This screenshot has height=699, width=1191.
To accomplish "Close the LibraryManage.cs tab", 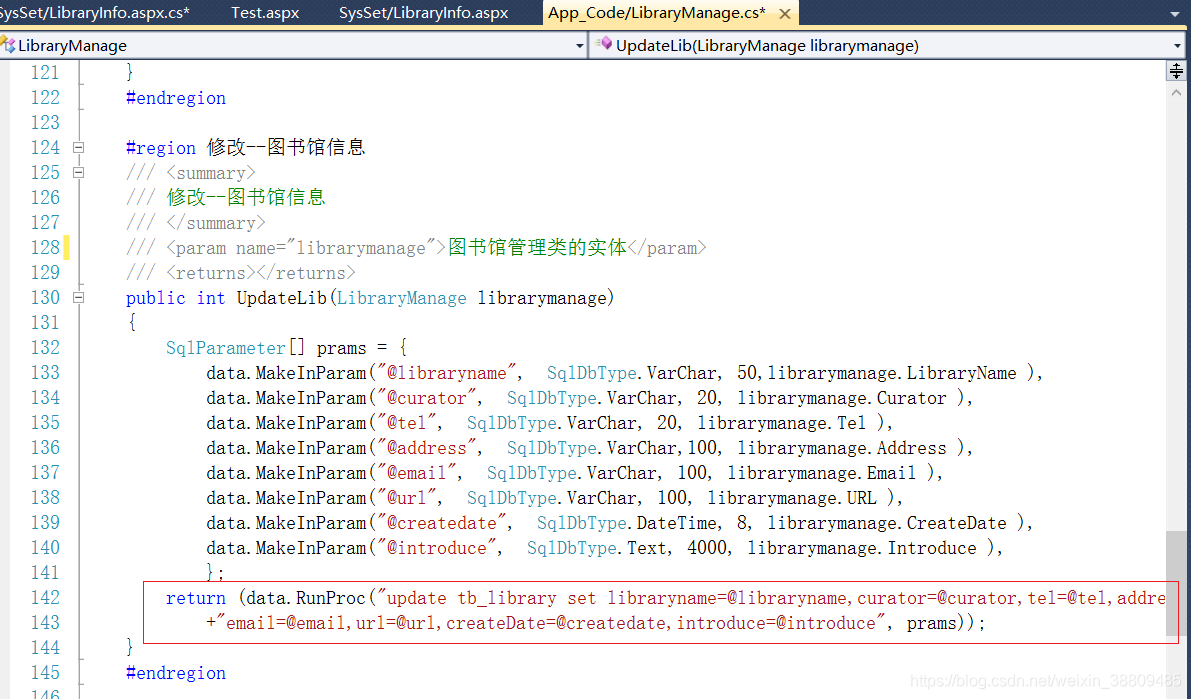I will point(785,14).
